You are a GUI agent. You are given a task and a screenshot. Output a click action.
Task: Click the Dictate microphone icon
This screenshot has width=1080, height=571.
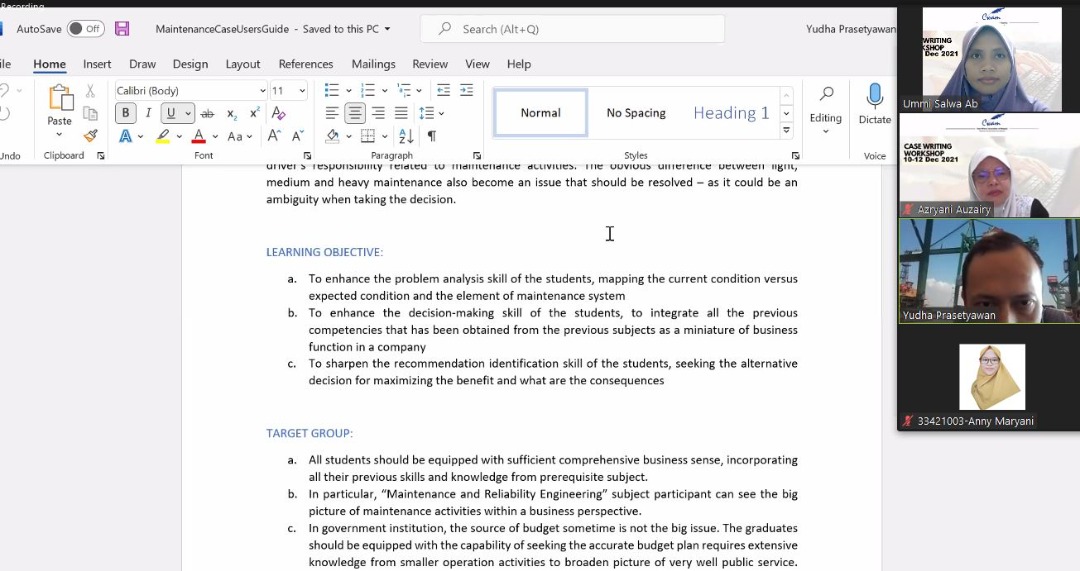coord(875,96)
